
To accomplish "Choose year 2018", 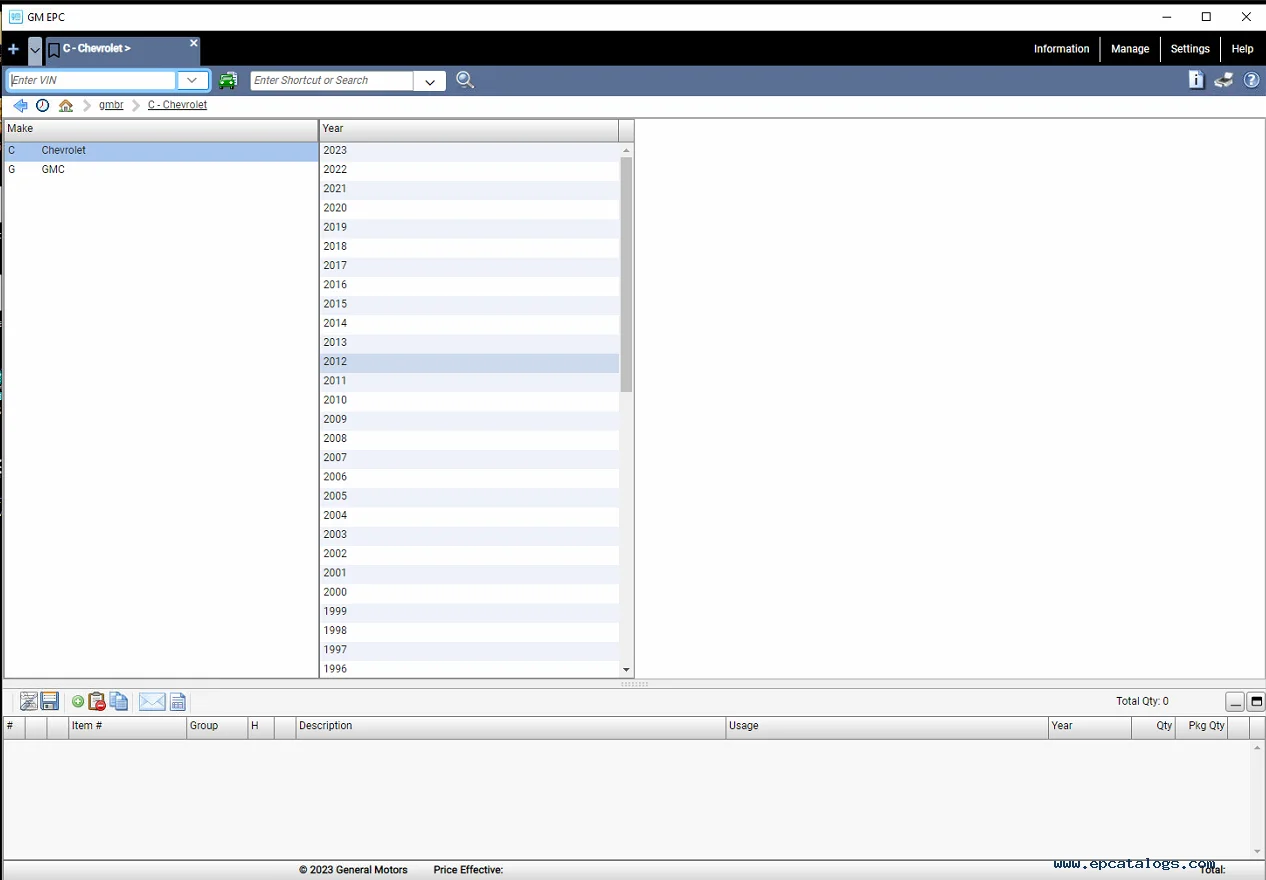I will 469,247.
